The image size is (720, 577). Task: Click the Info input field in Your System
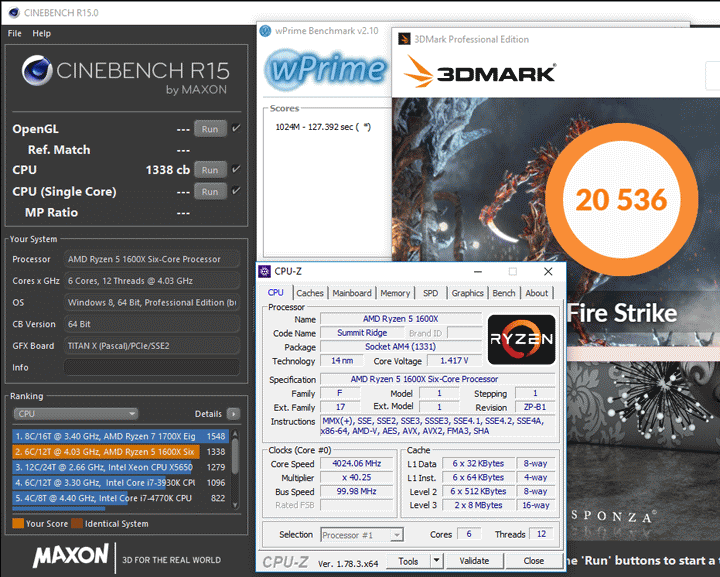pos(152,367)
